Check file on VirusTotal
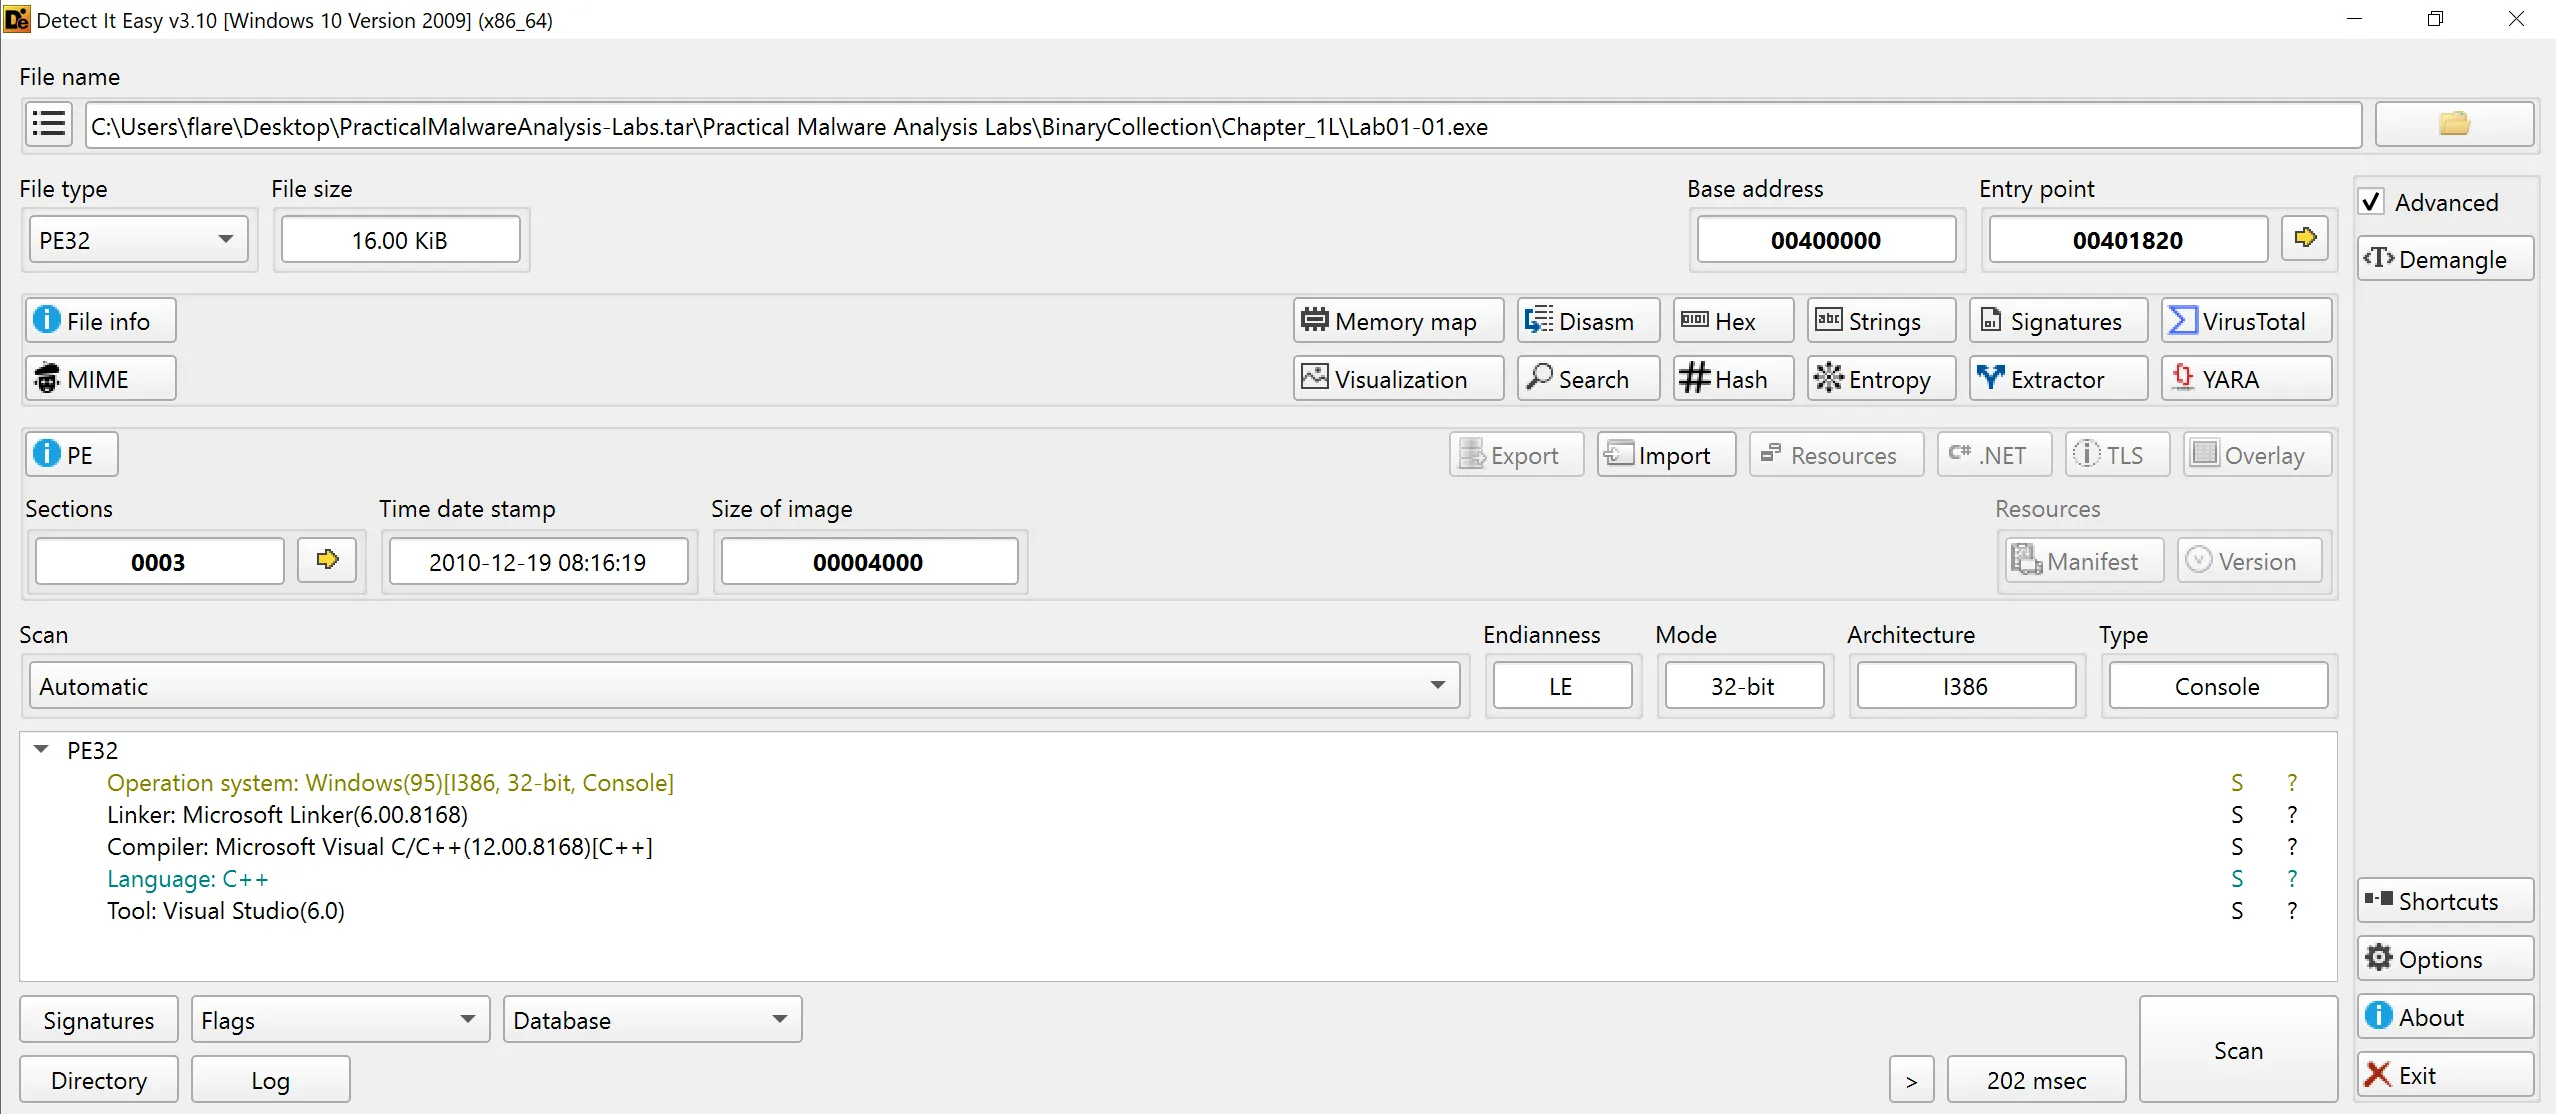 click(x=2245, y=321)
